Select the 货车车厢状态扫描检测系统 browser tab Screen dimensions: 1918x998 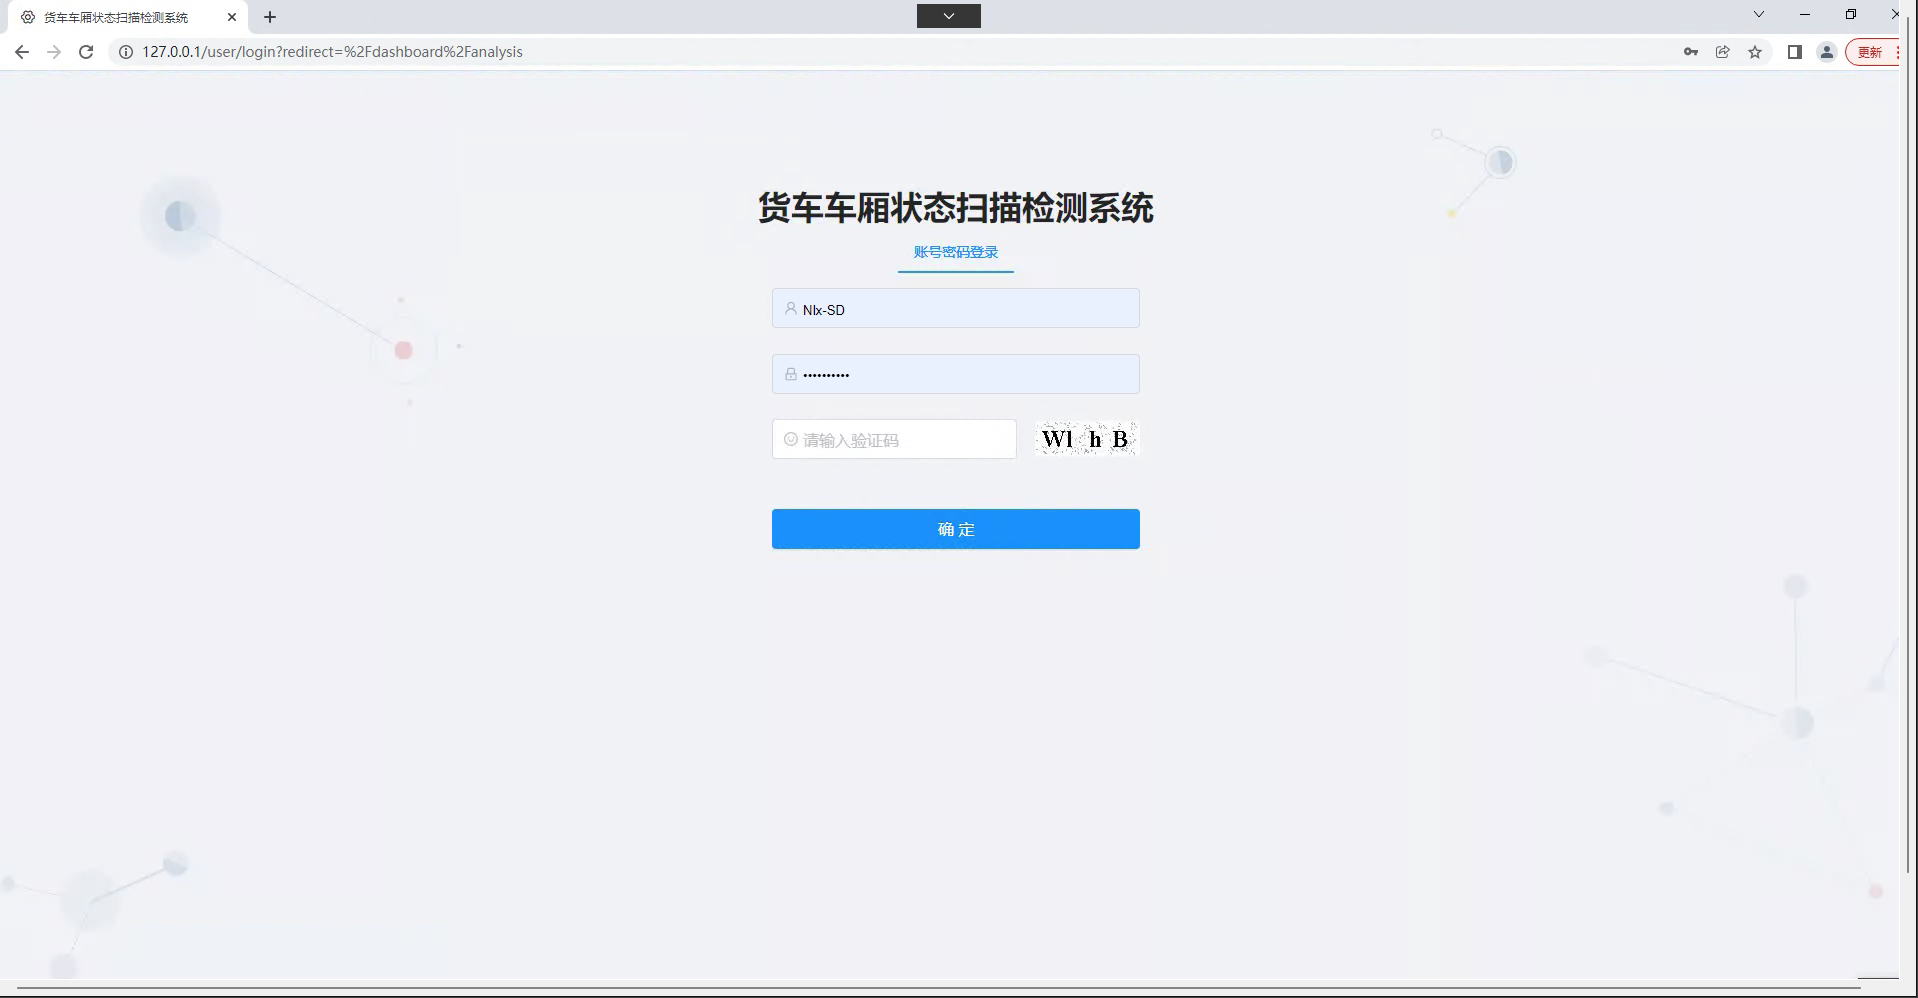[116, 17]
